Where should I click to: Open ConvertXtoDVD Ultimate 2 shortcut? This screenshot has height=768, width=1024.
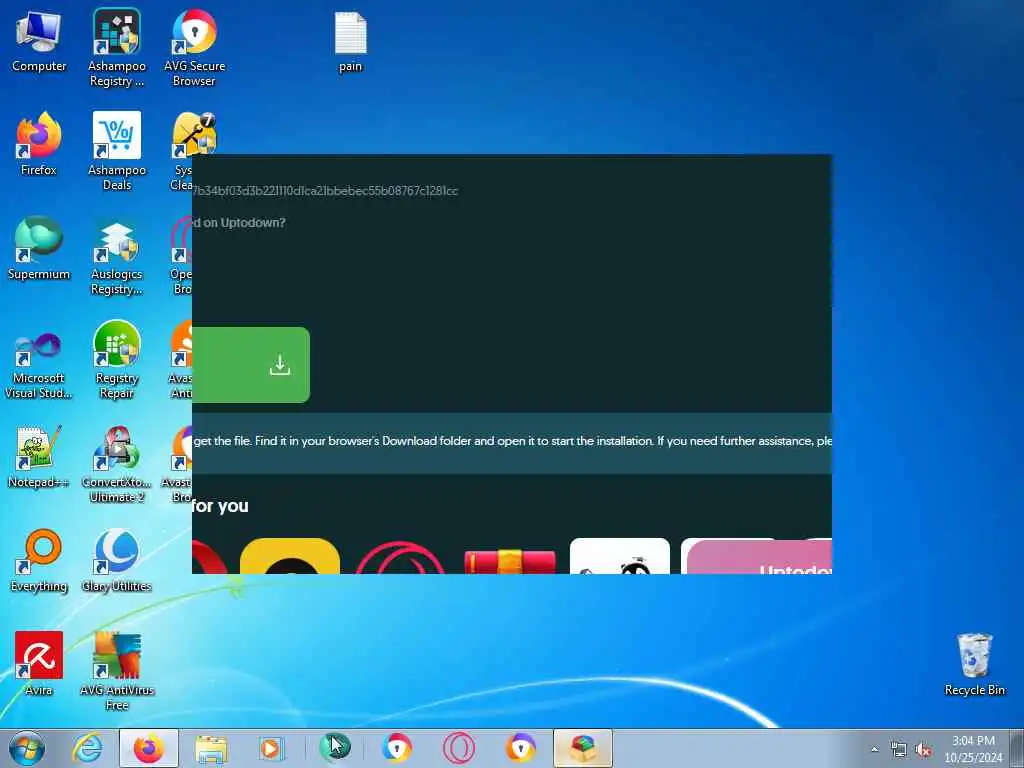pos(116,463)
